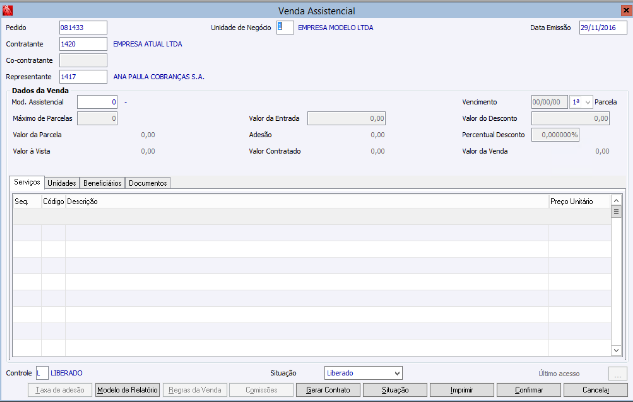Click the Descrição column header

pyautogui.click(x=307, y=201)
